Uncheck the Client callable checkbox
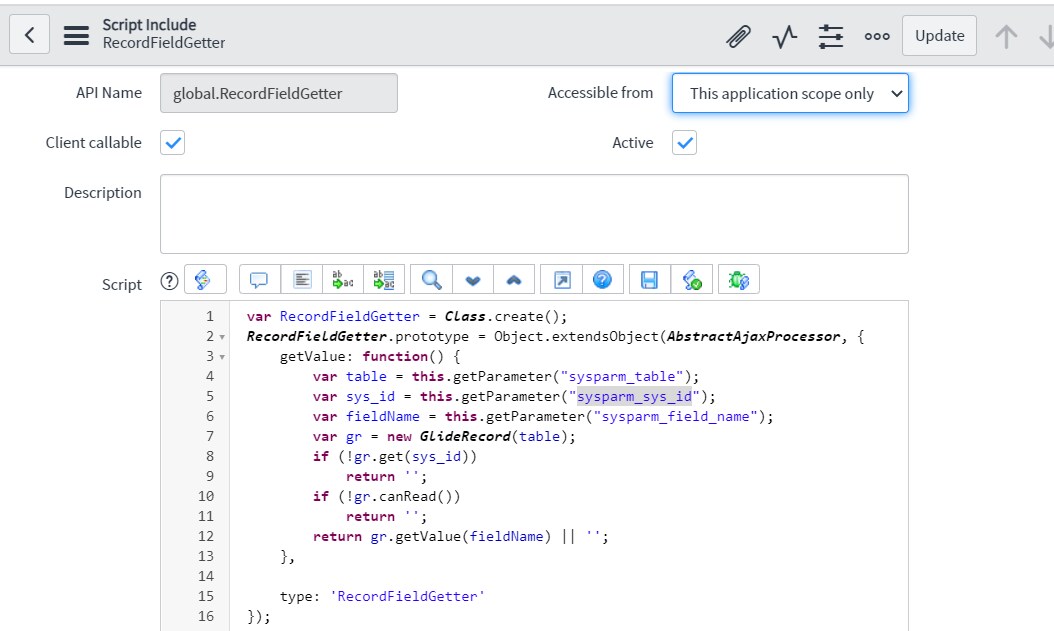Viewport: 1054px width, 631px height. tap(172, 143)
